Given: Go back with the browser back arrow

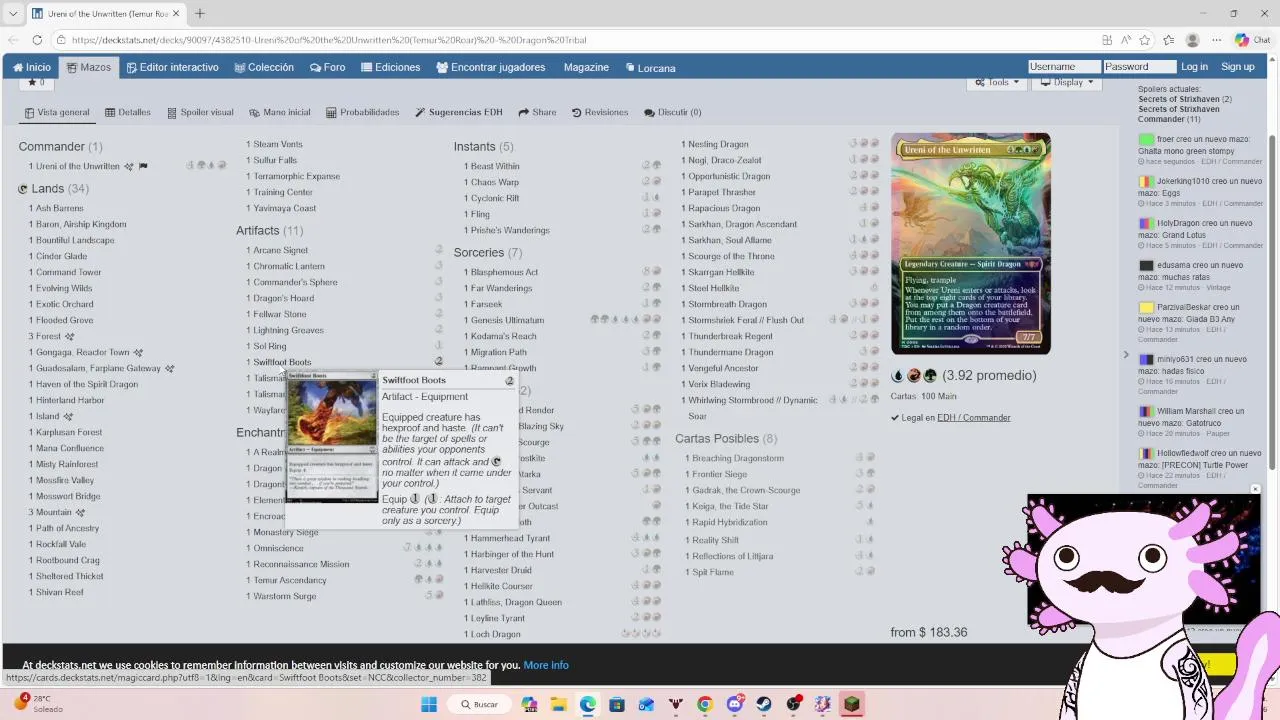Looking at the screenshot, I should (x=11, y=40).
